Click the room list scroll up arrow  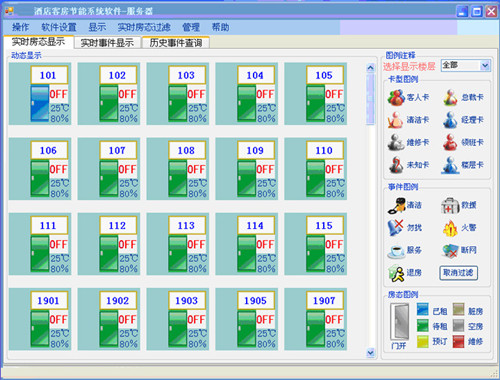[x=370, y=68]
